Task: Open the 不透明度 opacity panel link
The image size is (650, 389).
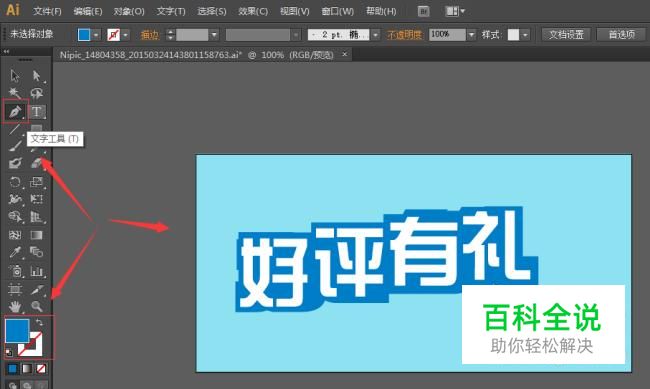Action: (x=404, y=35)
